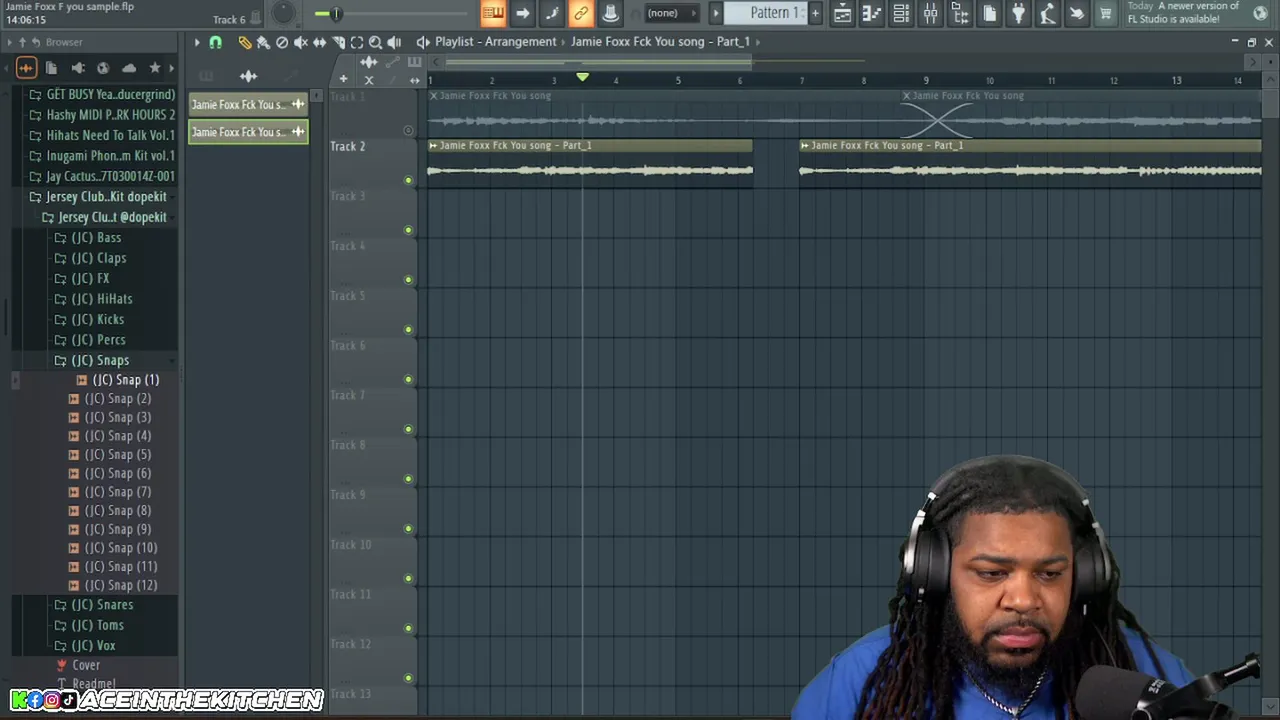
Task: Select the Delete tool (circle slash)
Action: pyautogui.click(x=282, y=42)
